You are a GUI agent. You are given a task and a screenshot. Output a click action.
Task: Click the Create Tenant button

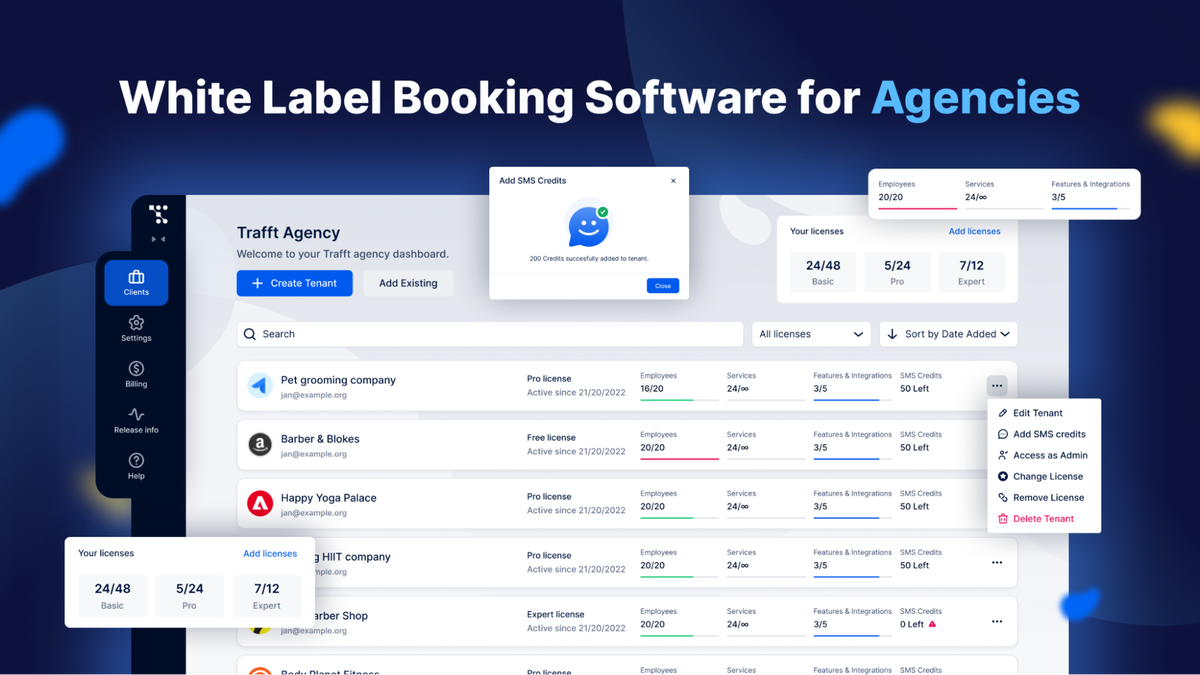click(294, 283)
